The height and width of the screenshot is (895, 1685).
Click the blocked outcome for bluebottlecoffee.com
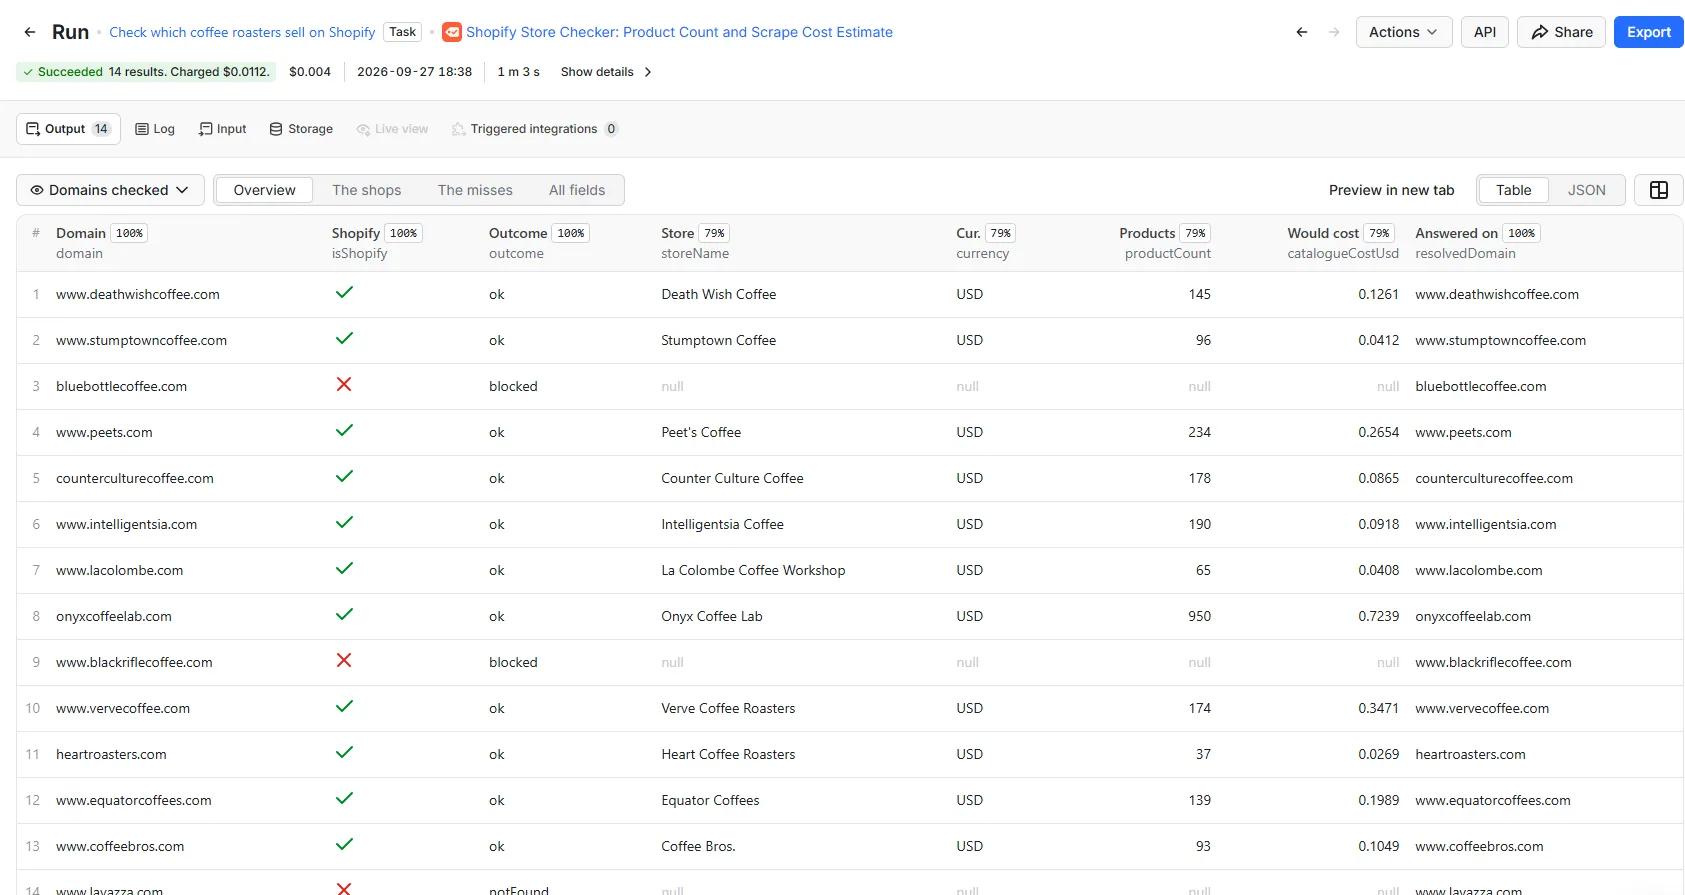(x=513, y=386)
